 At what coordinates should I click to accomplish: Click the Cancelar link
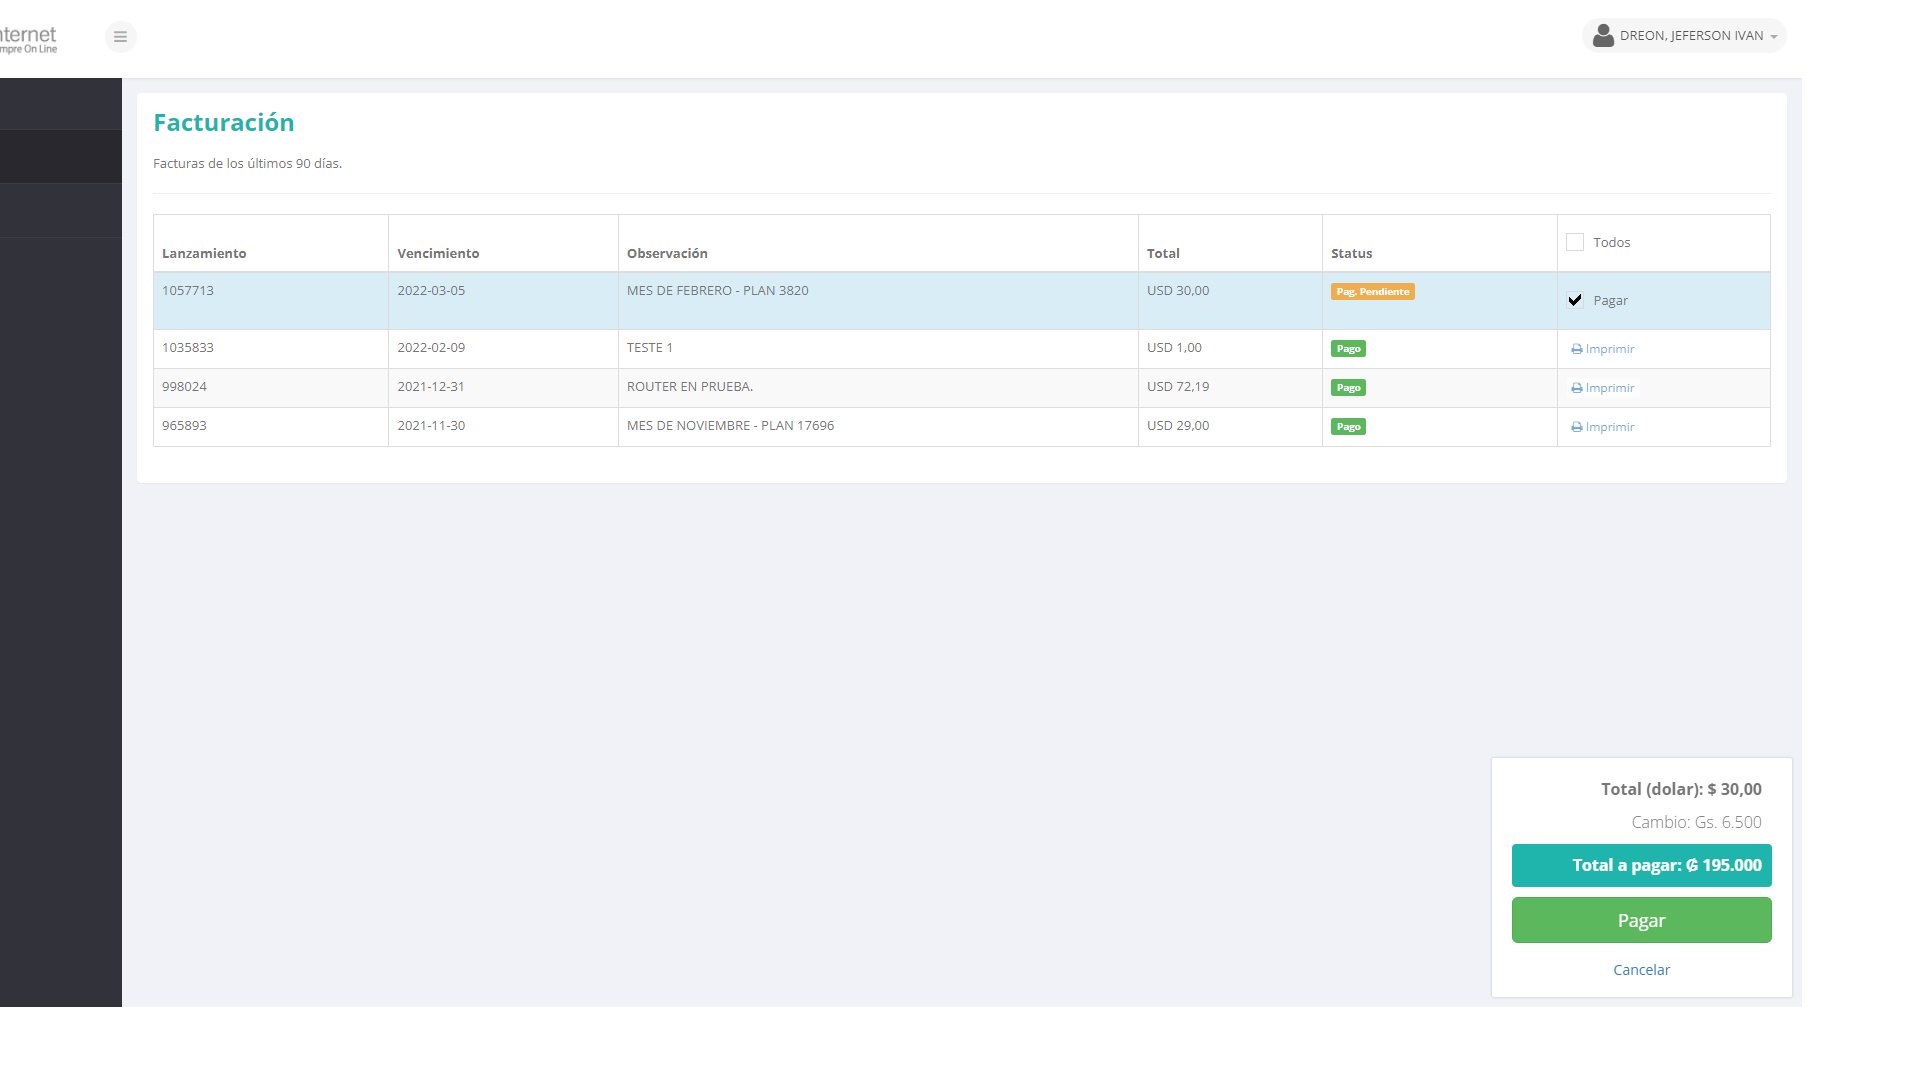coord(1641,970)
